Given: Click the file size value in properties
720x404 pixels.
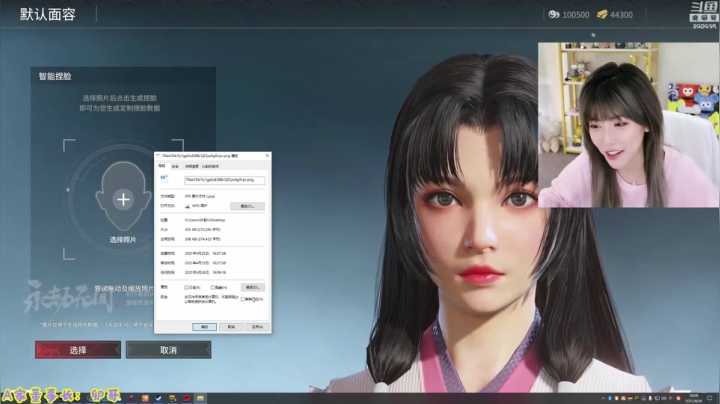Looking at the screenshot, I should click(202, 230).
